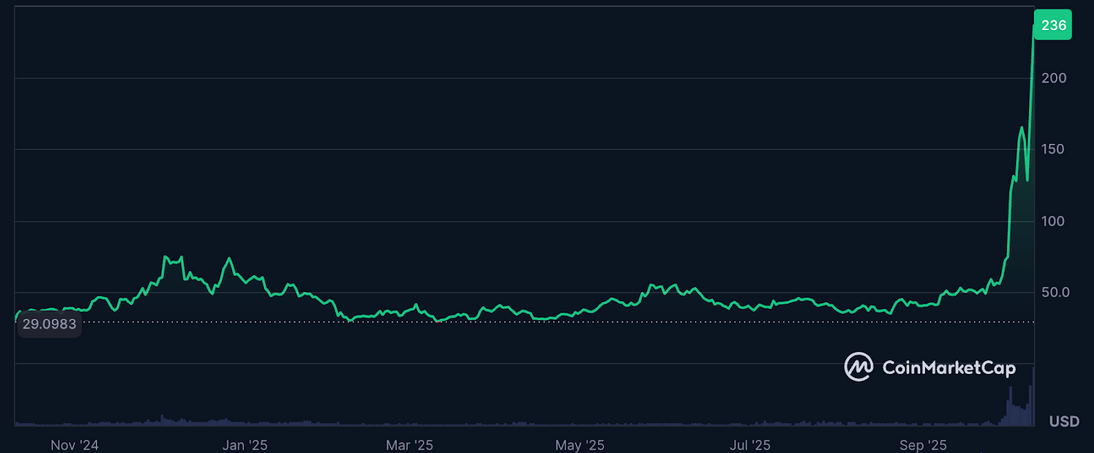Select the 100 price axis label
This screenshot has width=1094, height=453.
[x=1054, y=221]
